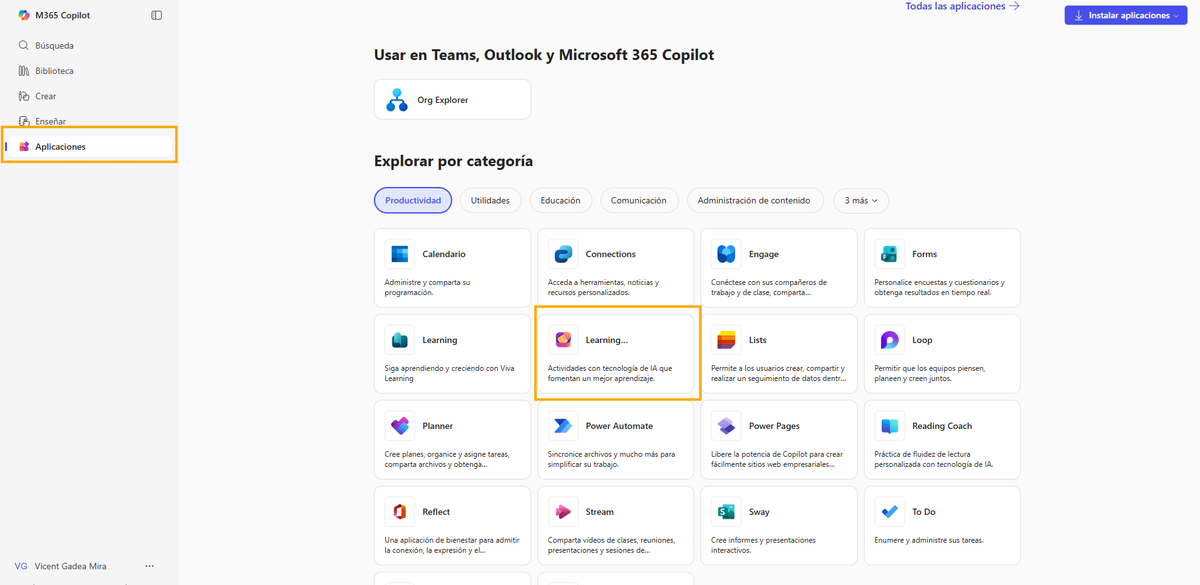Click the M365 Copilot logo icon
The image size is (1200, 585).
(x=24, y=15)
